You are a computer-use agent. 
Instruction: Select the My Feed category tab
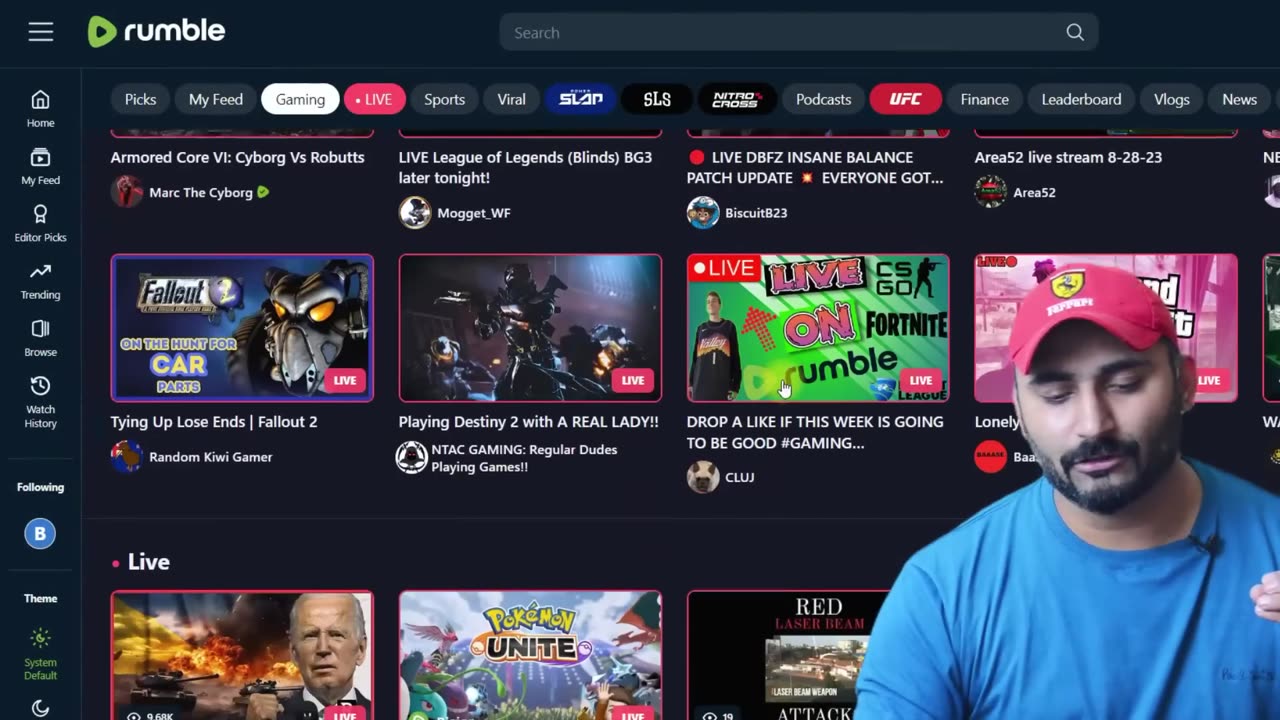pyautogui.click(x=216, y=99)
